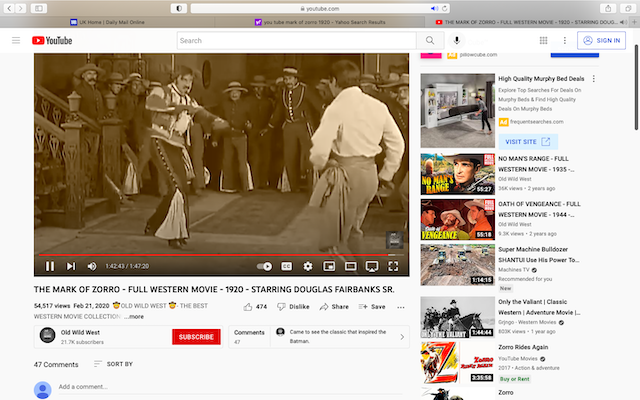
Task: Turn on closed captions CC
Action: pyautogui.click(x=287, y=267)
